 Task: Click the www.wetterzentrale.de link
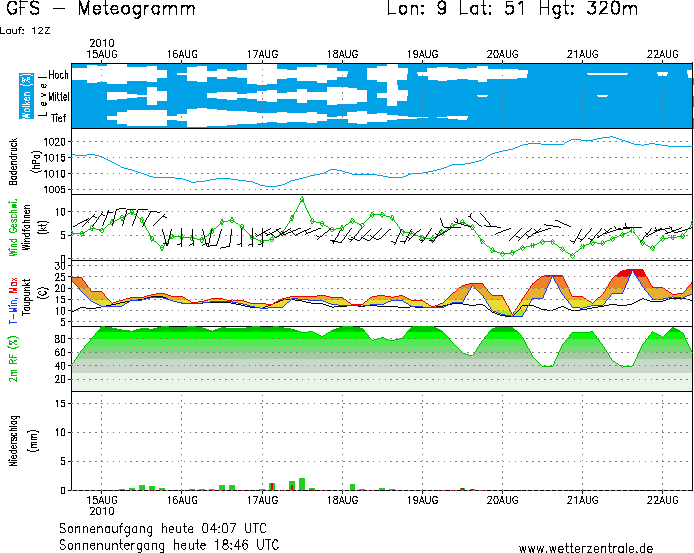click(586, 547)
